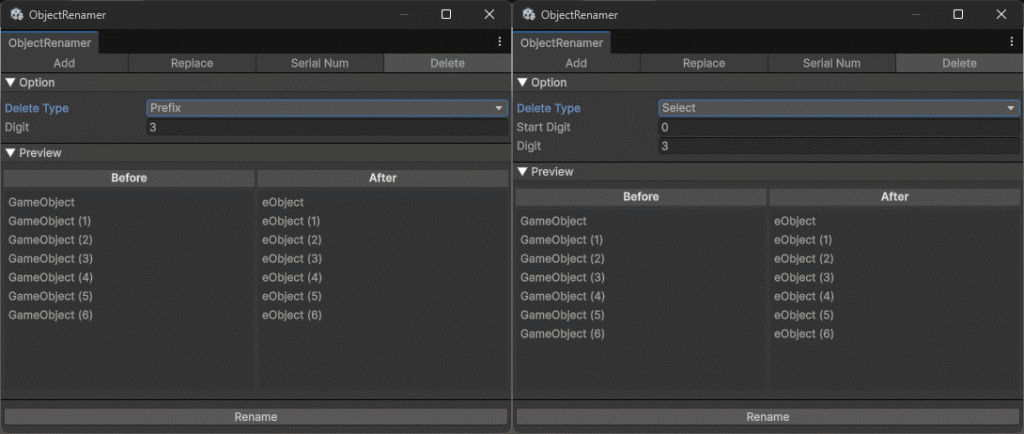Image resolution: width=1024 pixels, height=434 pixels.
Task: Click Unity icon in left window title bar
Action: pos(17,14)
